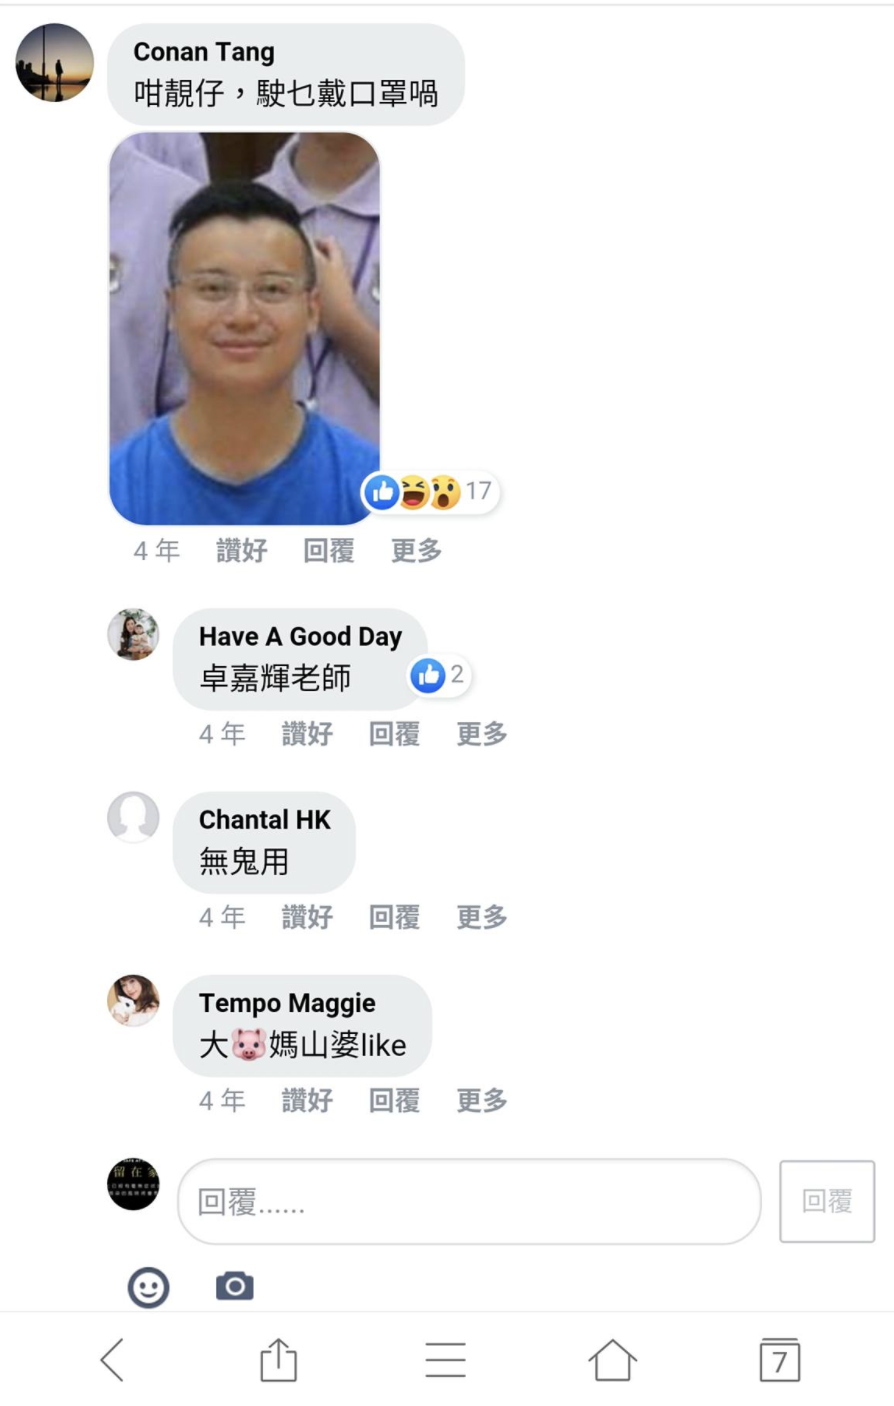Expand 更多 options under Have A Good Day's comment
Image resolution: width=894 pixels, height=1406 pixels.
pyautogui.click(x=482, y=734)
